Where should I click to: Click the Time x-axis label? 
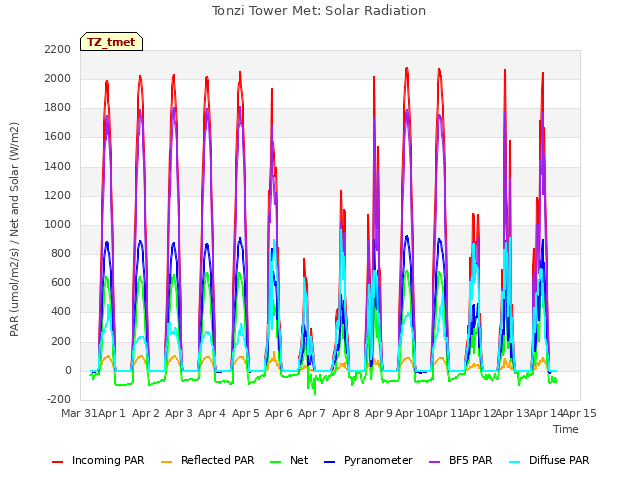point(566,429)
